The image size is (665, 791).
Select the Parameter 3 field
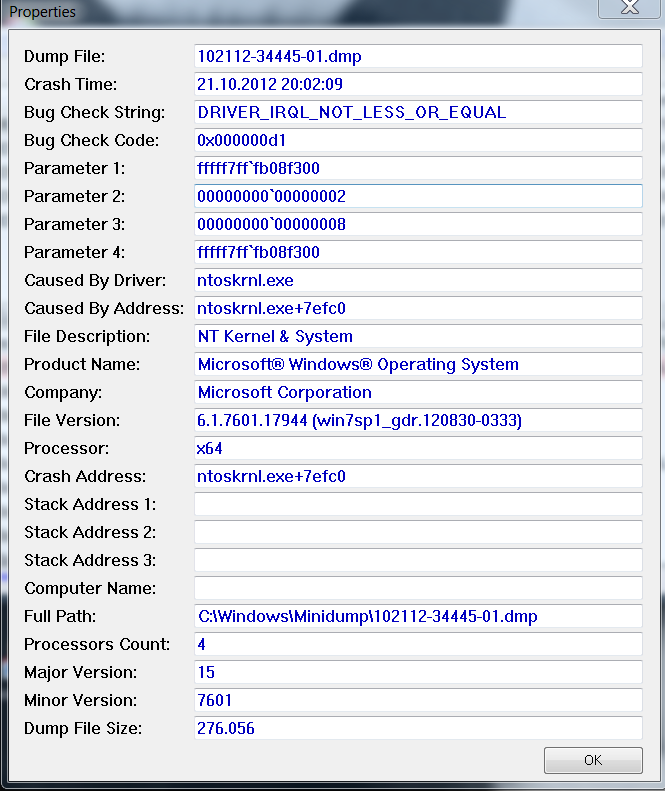pyautogui.click(x=418, y=224)
